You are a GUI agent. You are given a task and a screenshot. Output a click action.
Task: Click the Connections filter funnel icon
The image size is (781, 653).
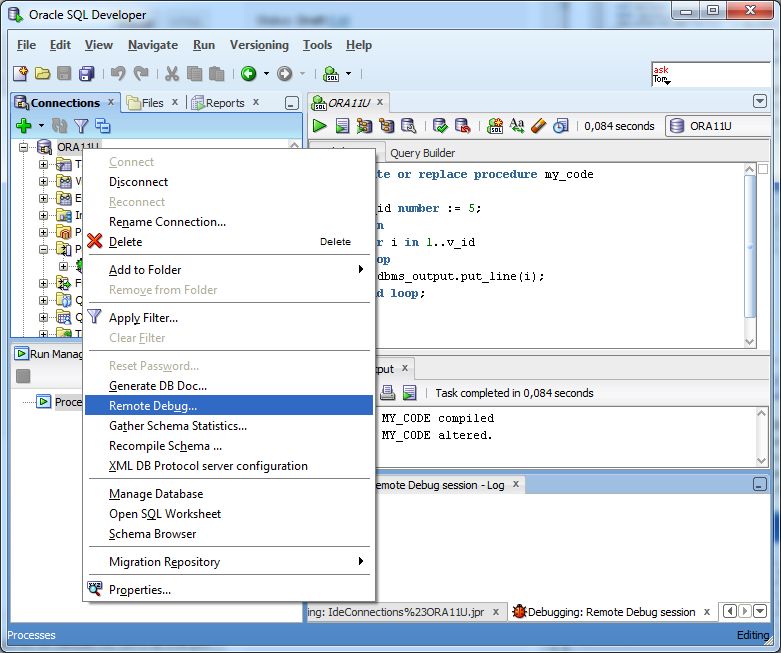coord(81,126)
